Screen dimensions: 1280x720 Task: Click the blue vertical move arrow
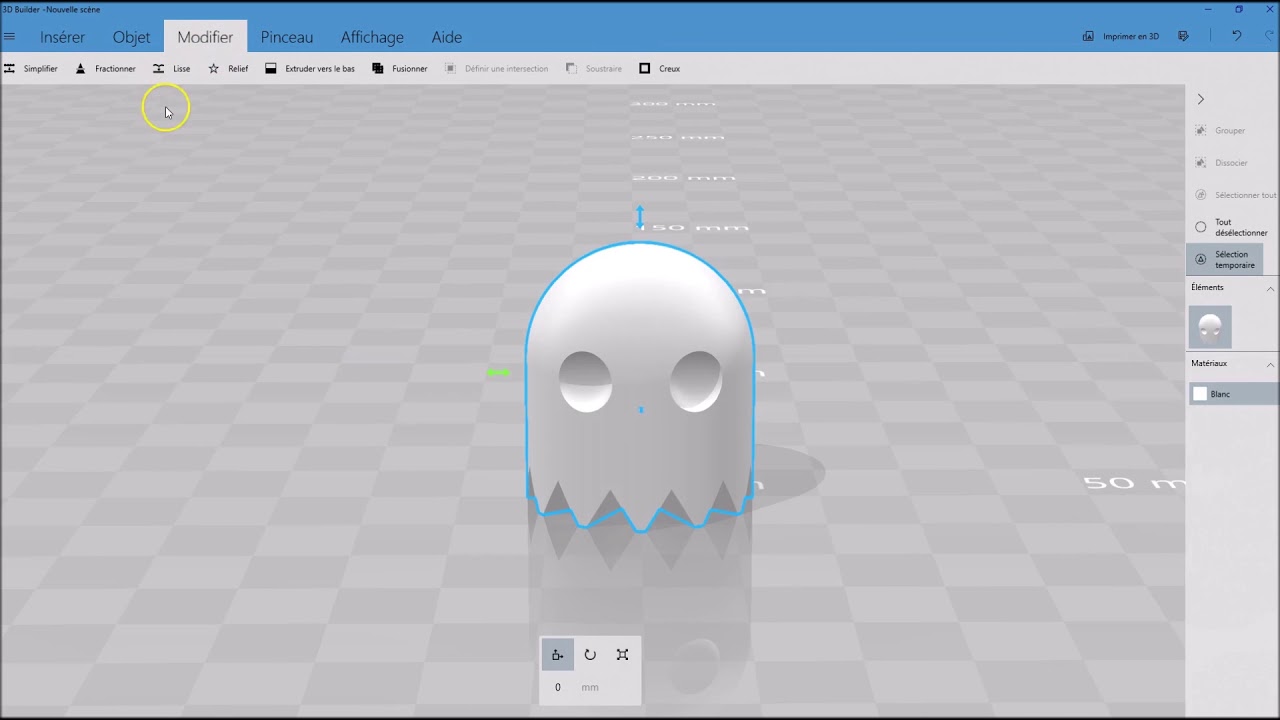tap(641, 217)
